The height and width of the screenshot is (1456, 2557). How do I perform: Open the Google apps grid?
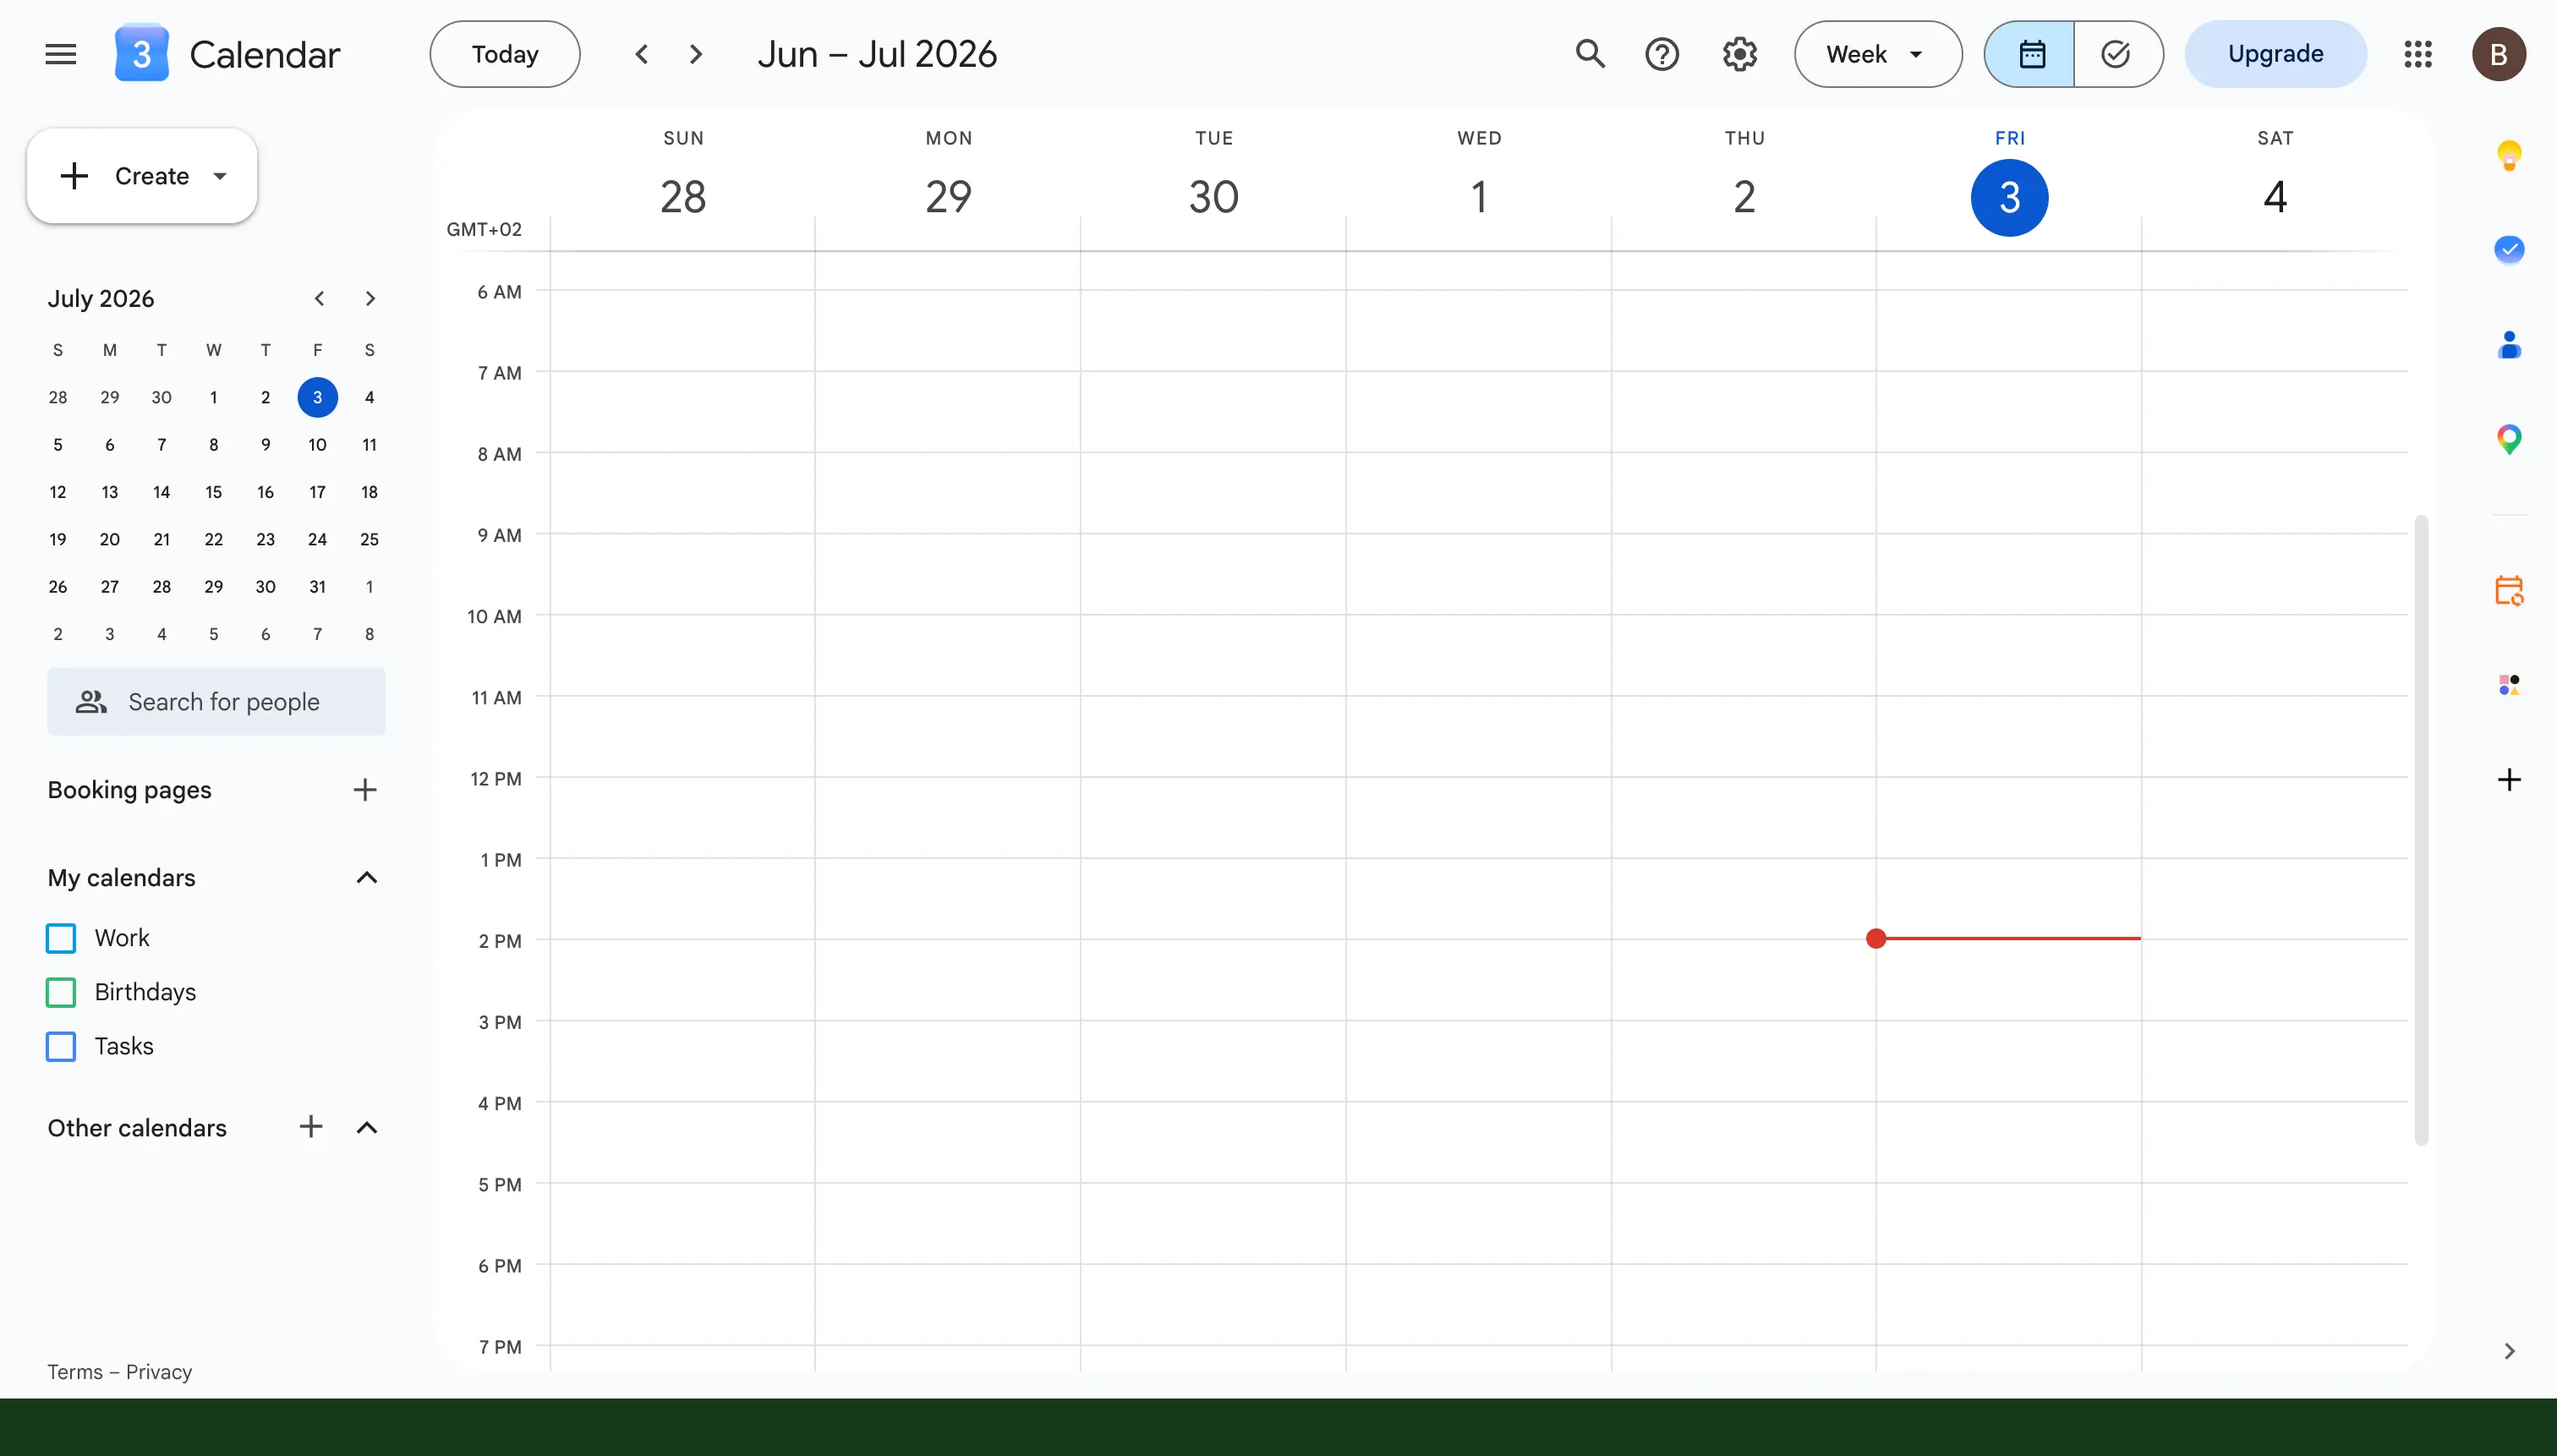2418,54
